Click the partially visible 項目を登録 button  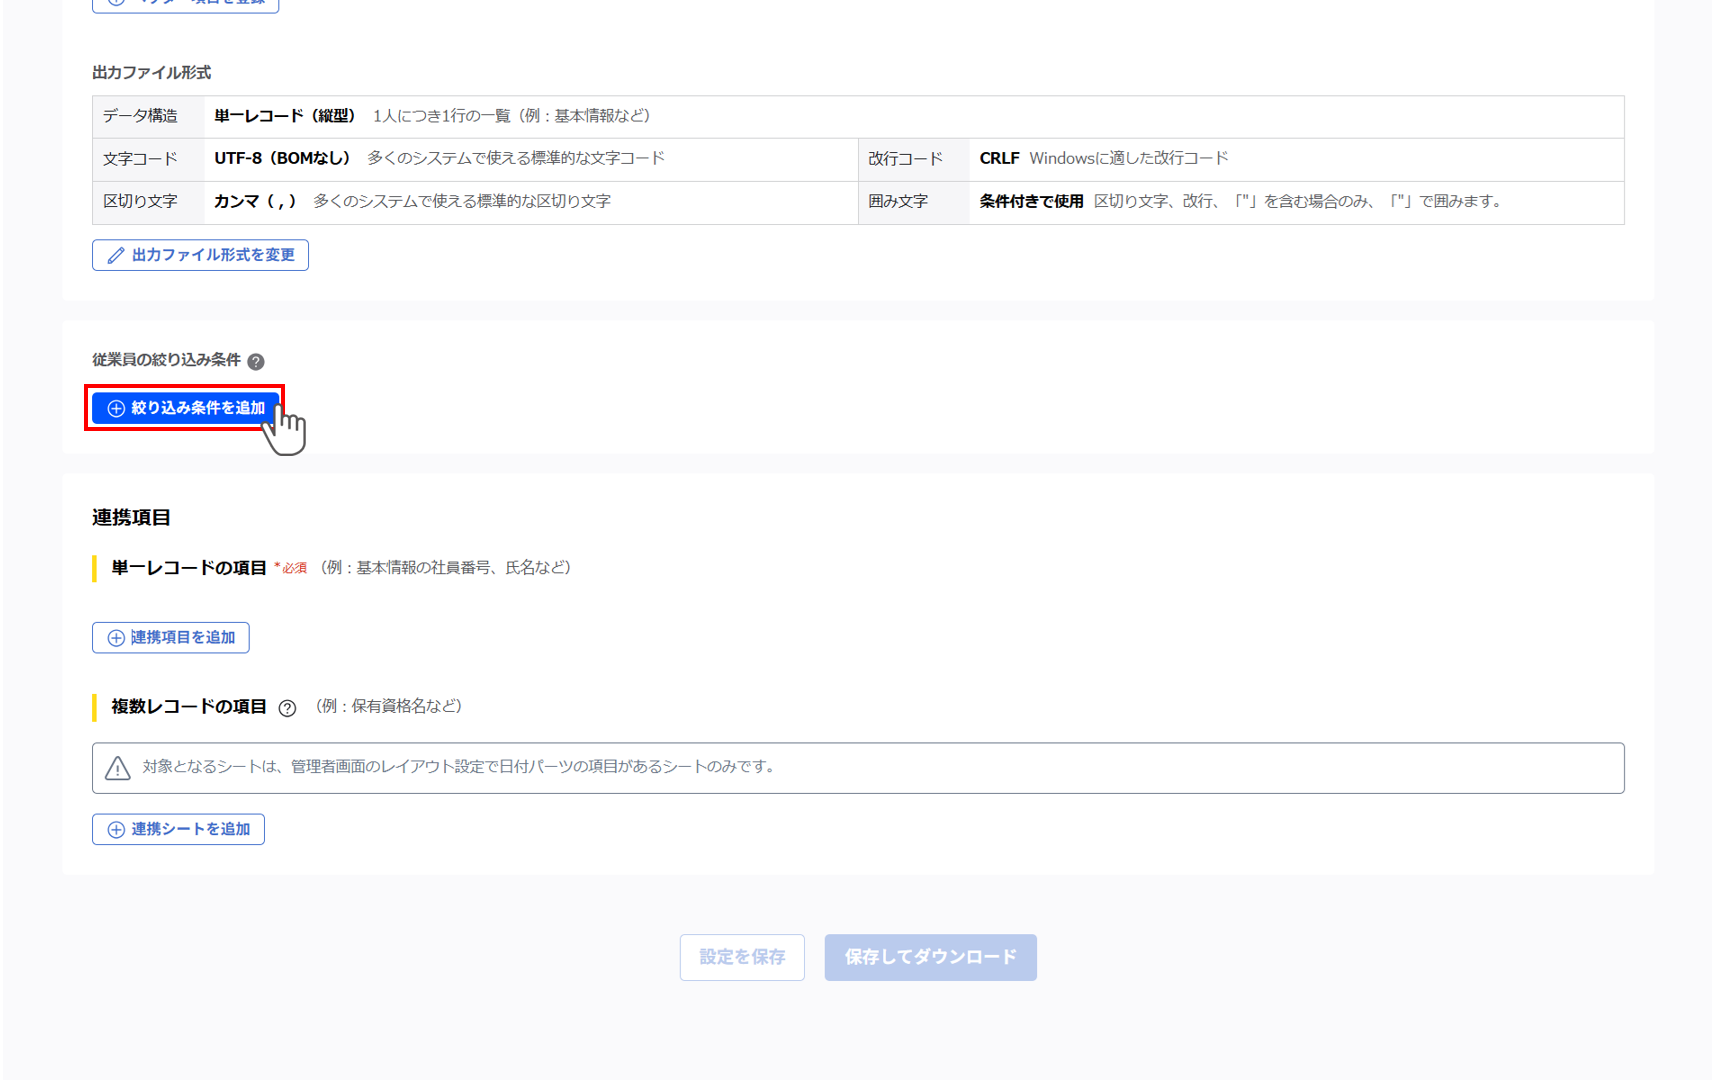[185, 4]
